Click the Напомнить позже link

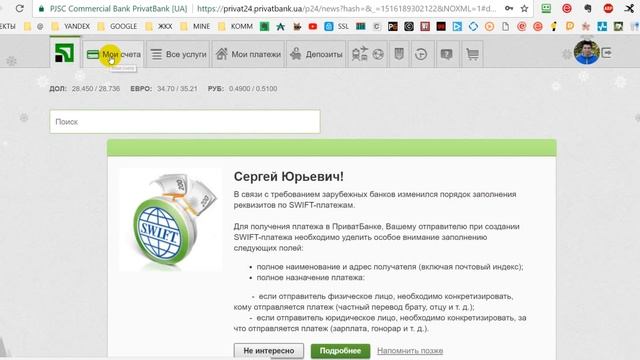pos(410,351)
